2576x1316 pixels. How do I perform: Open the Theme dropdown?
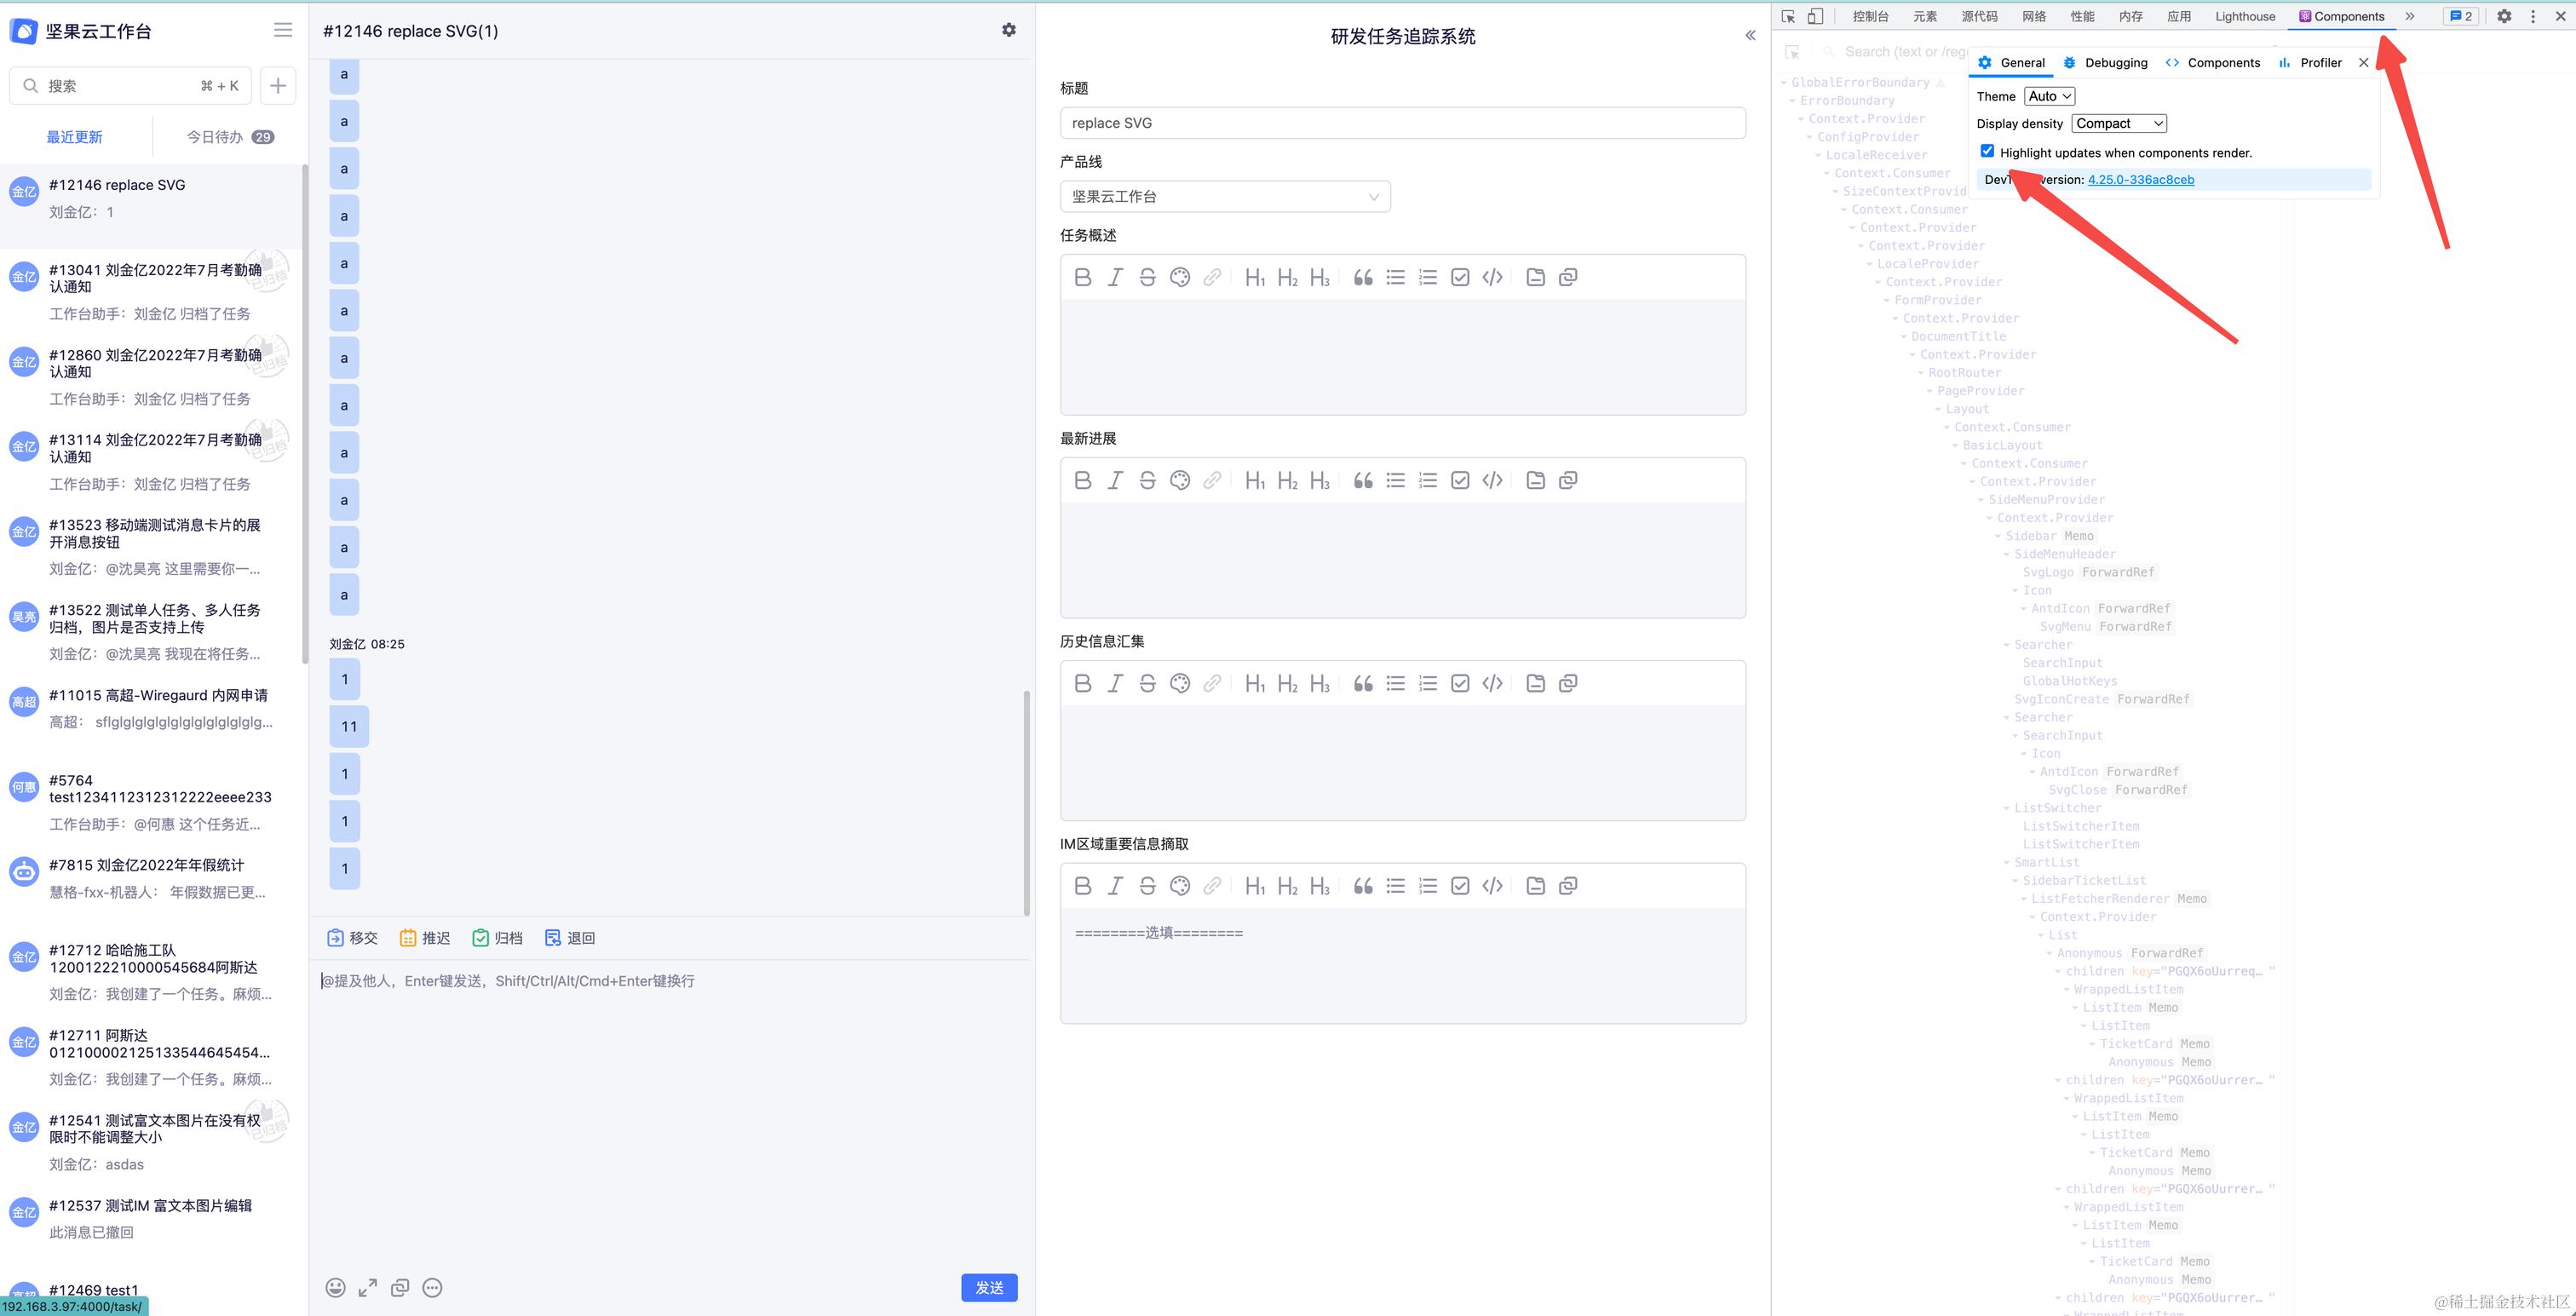[2049, 96]
